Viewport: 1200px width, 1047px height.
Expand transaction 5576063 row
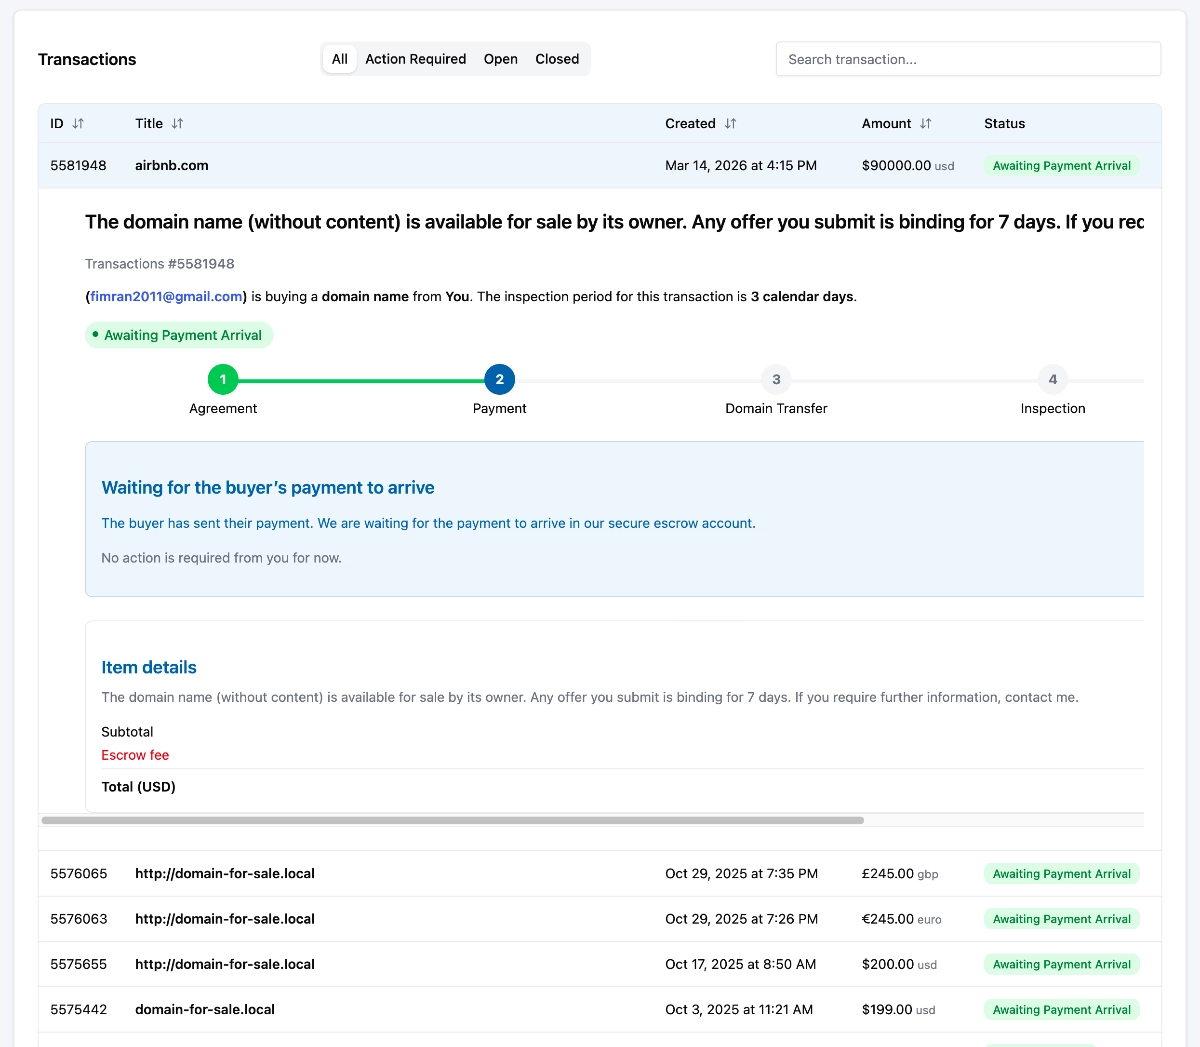coord(600,919)
